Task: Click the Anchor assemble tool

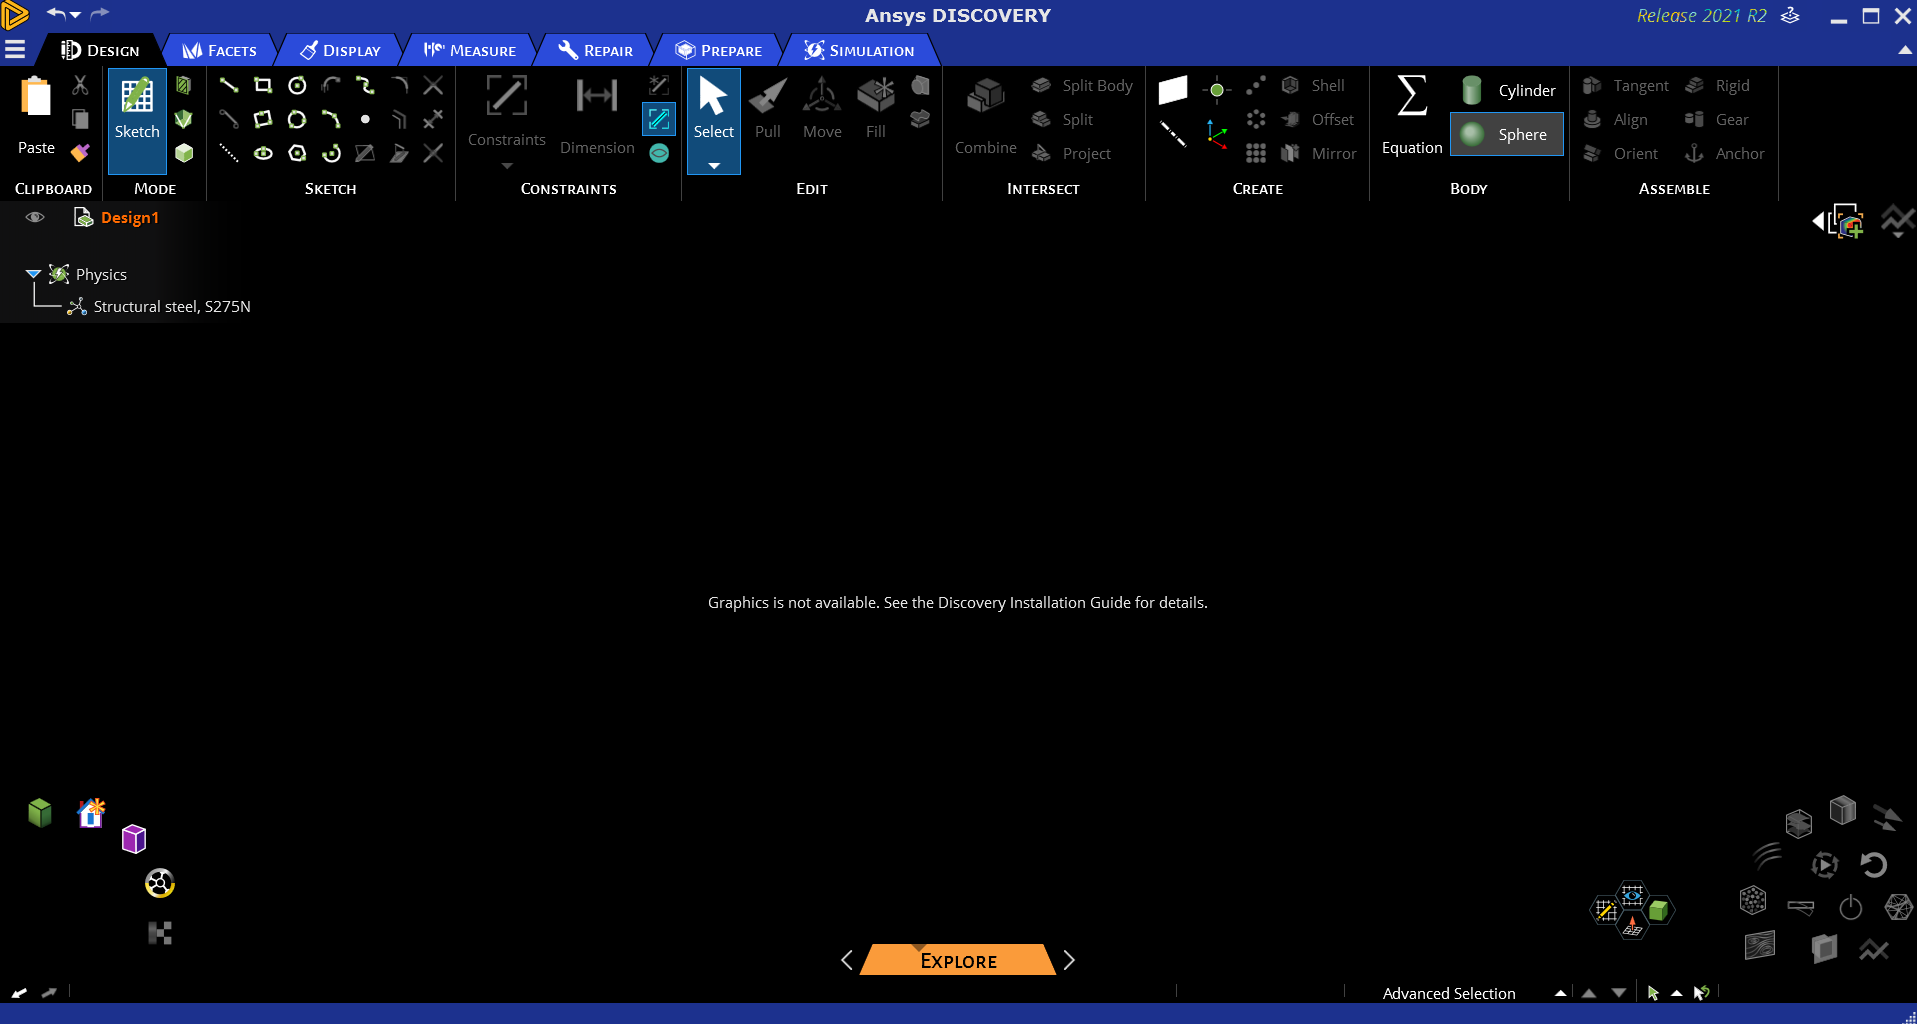Action: 1725,154
